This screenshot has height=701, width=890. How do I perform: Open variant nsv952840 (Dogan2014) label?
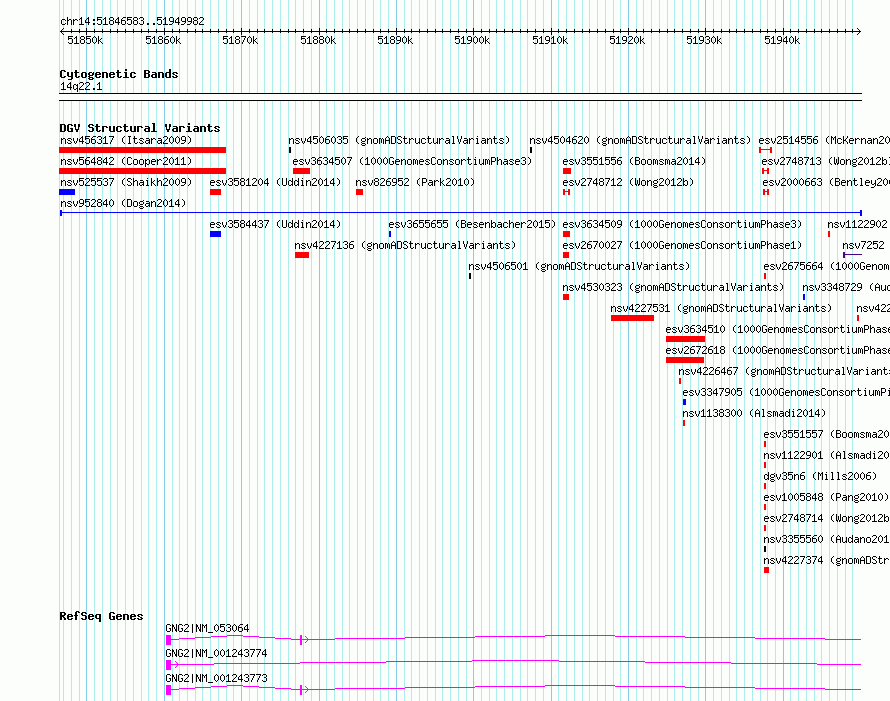click(123, 203)
